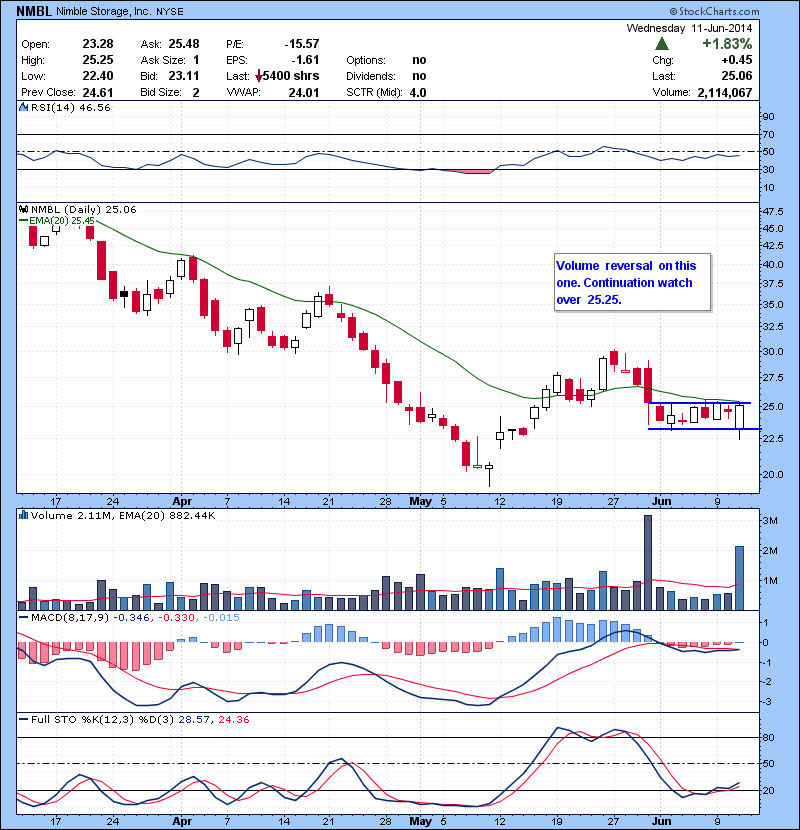
Task: Click the Chg value +0.45
Action: tap(736, 60)
